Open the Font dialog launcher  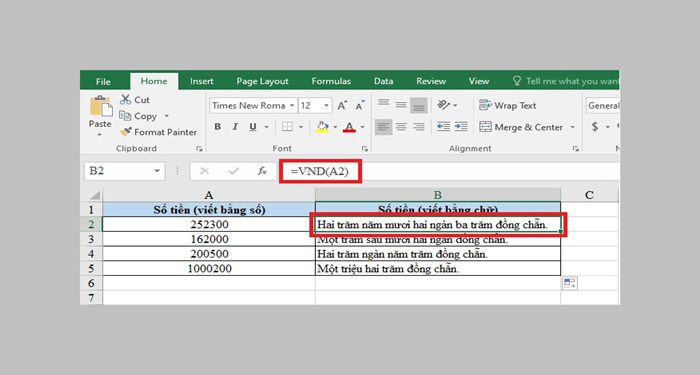(365, 149)
